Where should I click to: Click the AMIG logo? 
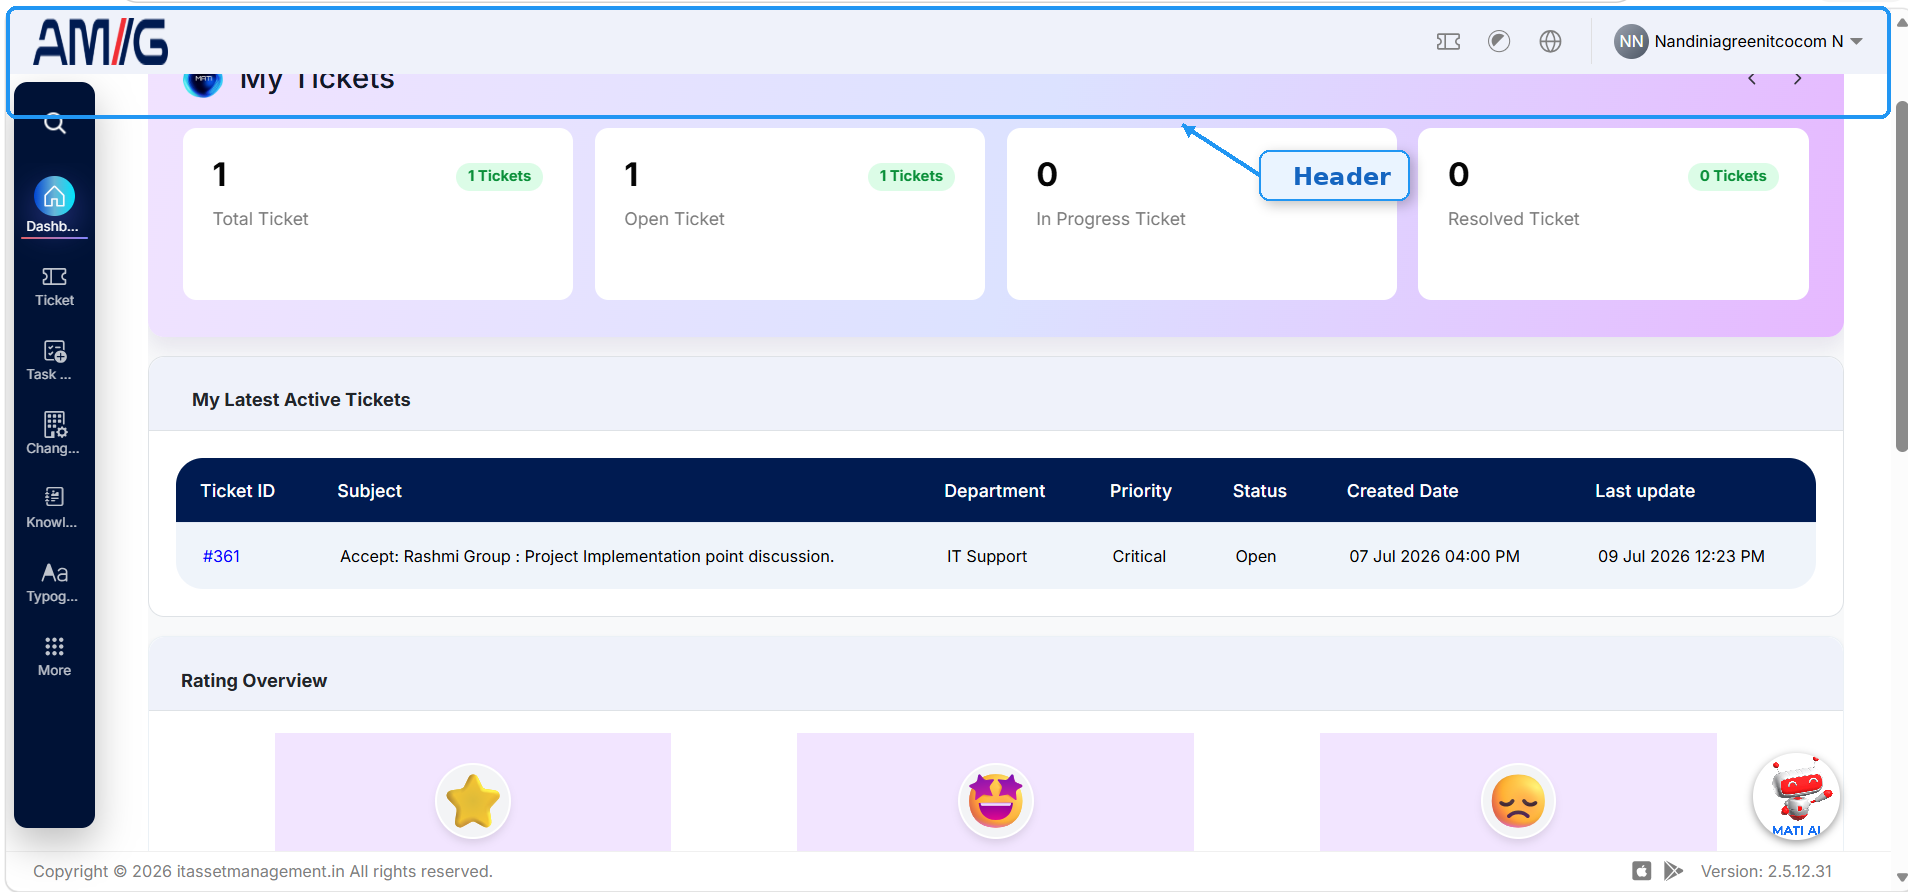[x=101, y=43]
